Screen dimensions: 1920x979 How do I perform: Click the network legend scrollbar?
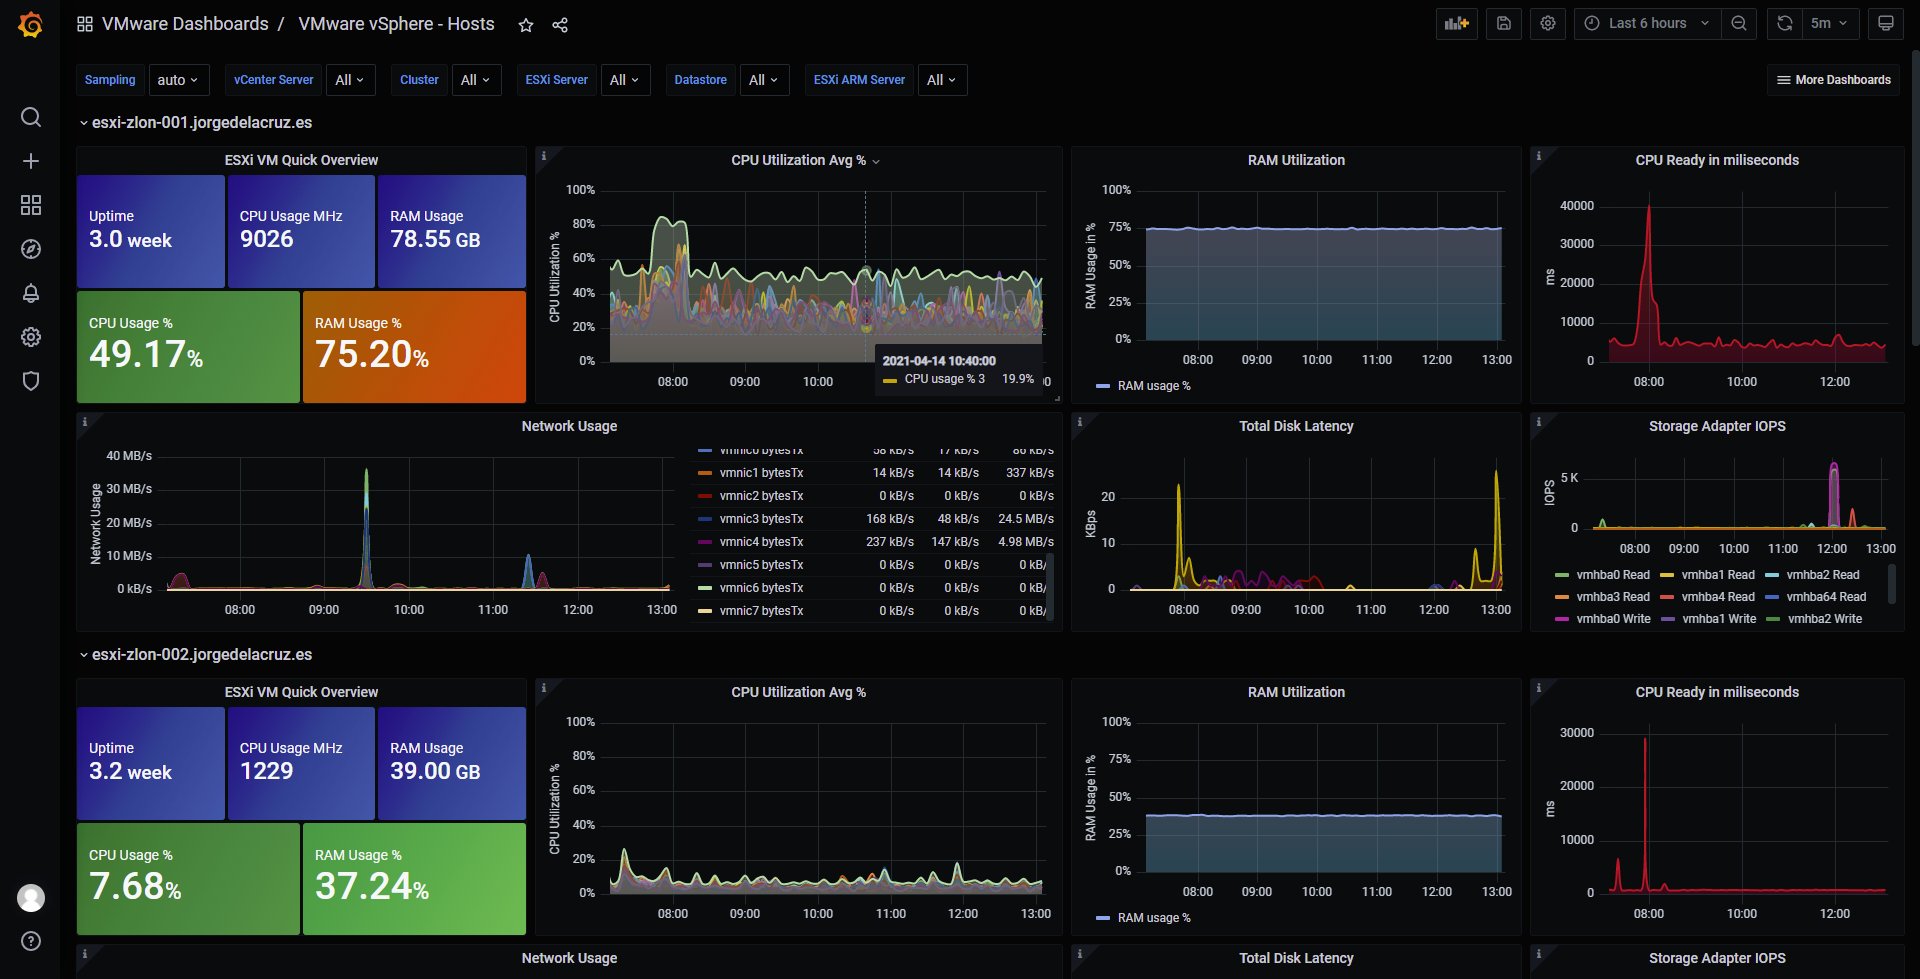click(x=1049, y=585)
